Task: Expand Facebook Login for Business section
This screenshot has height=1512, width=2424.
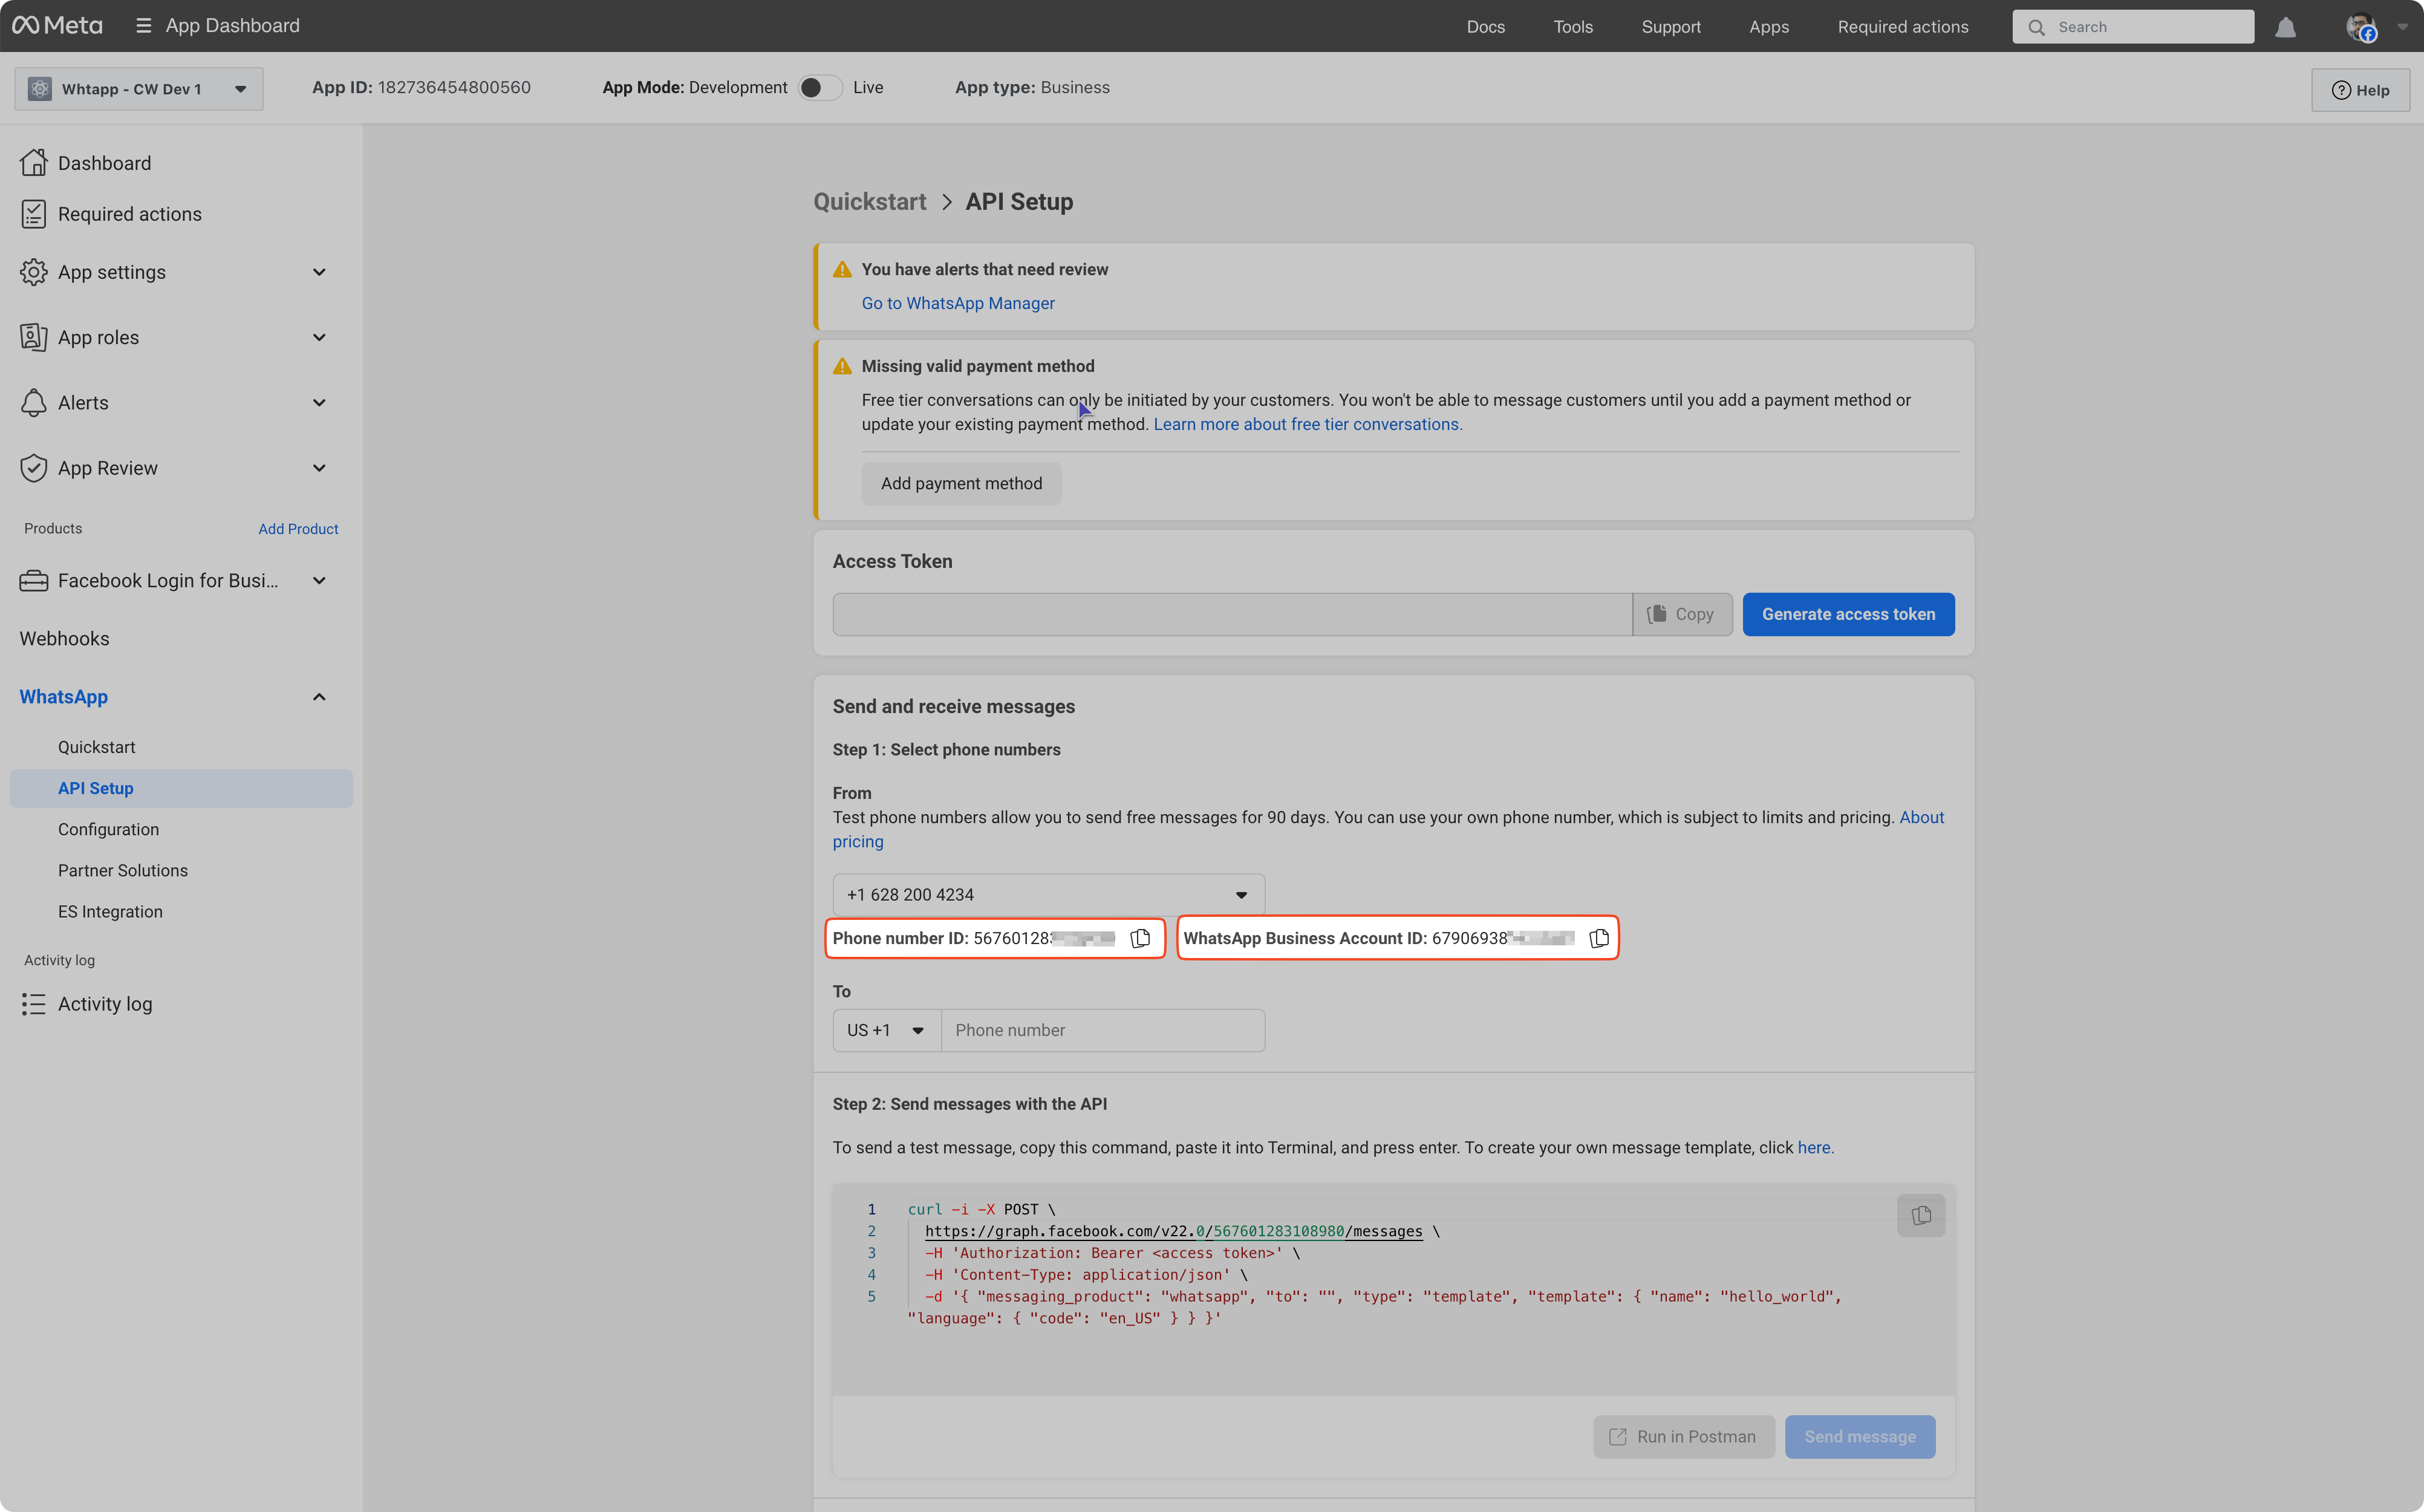Action: [319, 581]
